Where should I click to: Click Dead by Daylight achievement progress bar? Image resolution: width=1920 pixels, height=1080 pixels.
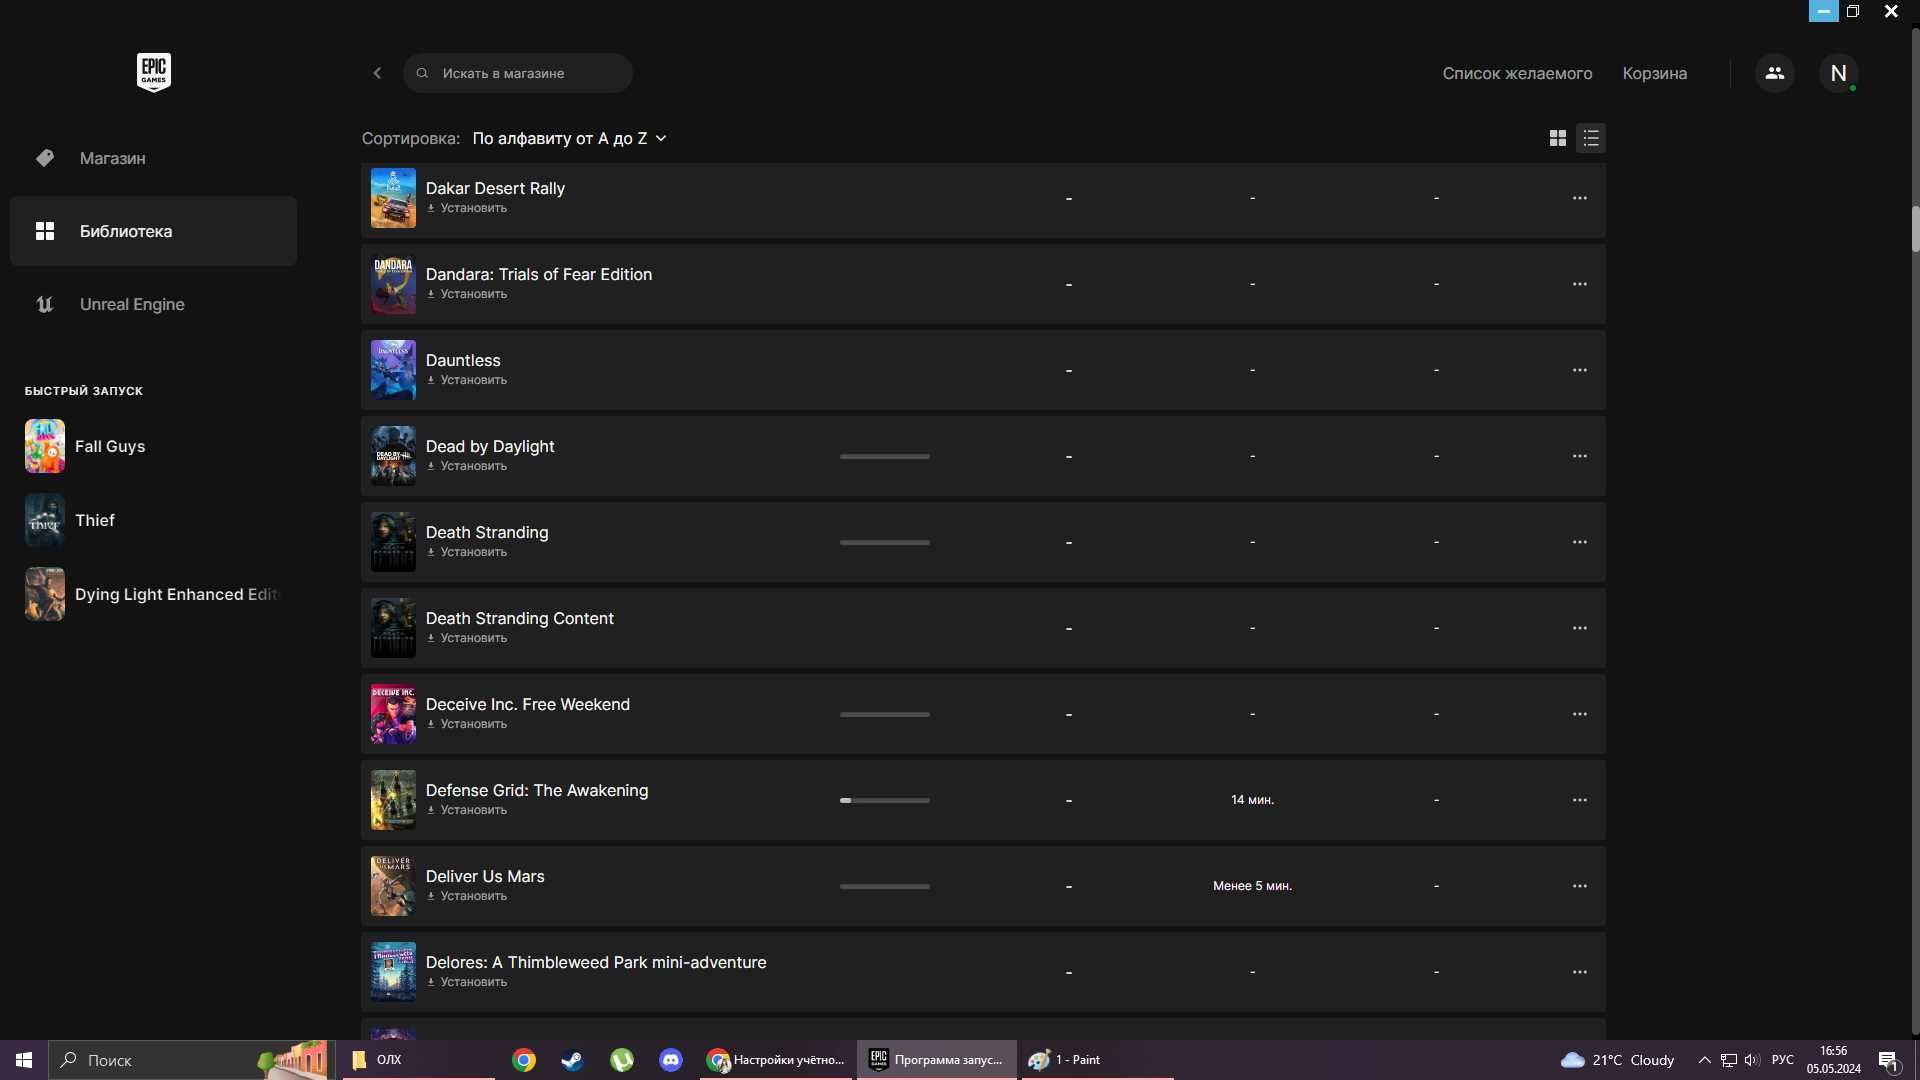pos(885,456)
